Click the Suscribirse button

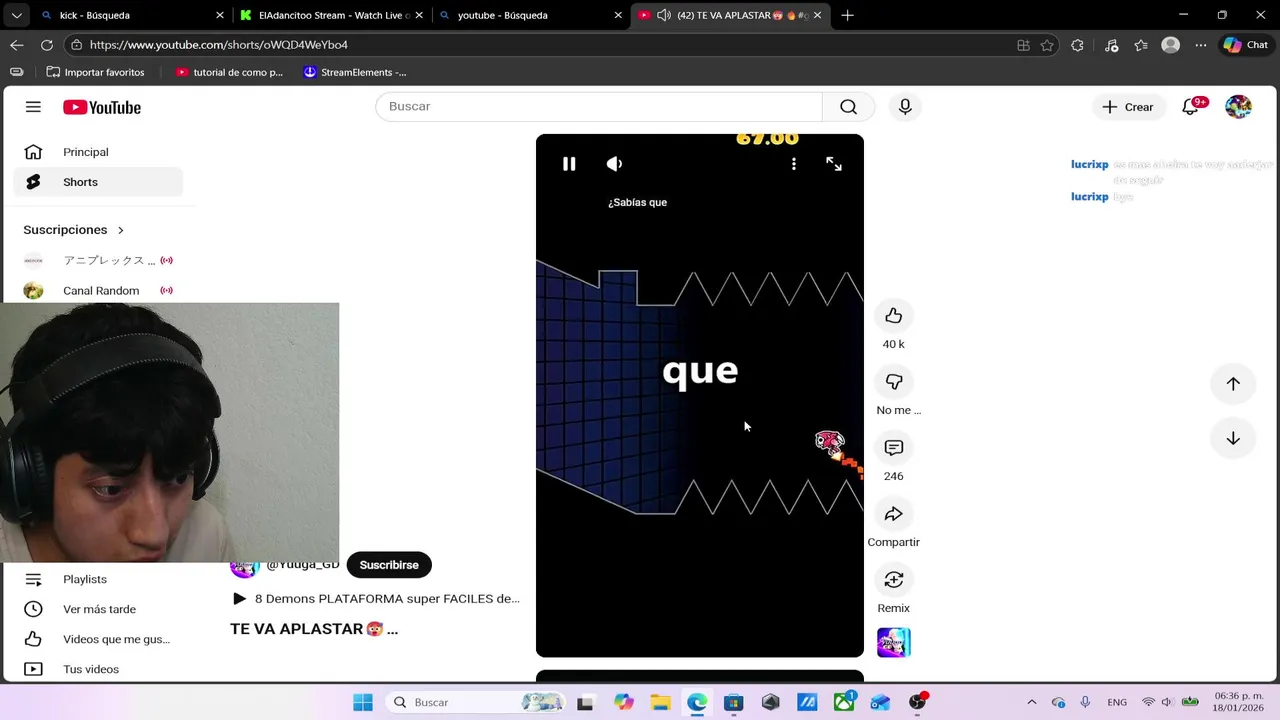tap(389, 565)
